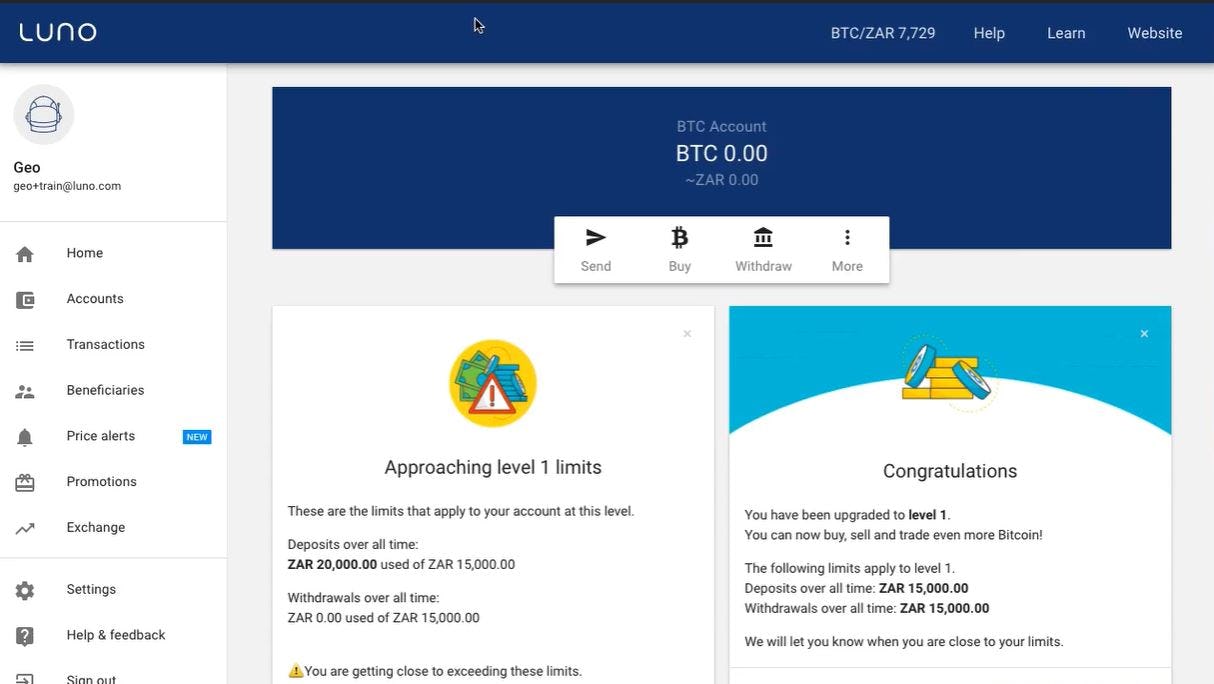Screen dimensions: 1214x684
Task: Click the Geo profile avatar
Action: (x=42, y=115)
